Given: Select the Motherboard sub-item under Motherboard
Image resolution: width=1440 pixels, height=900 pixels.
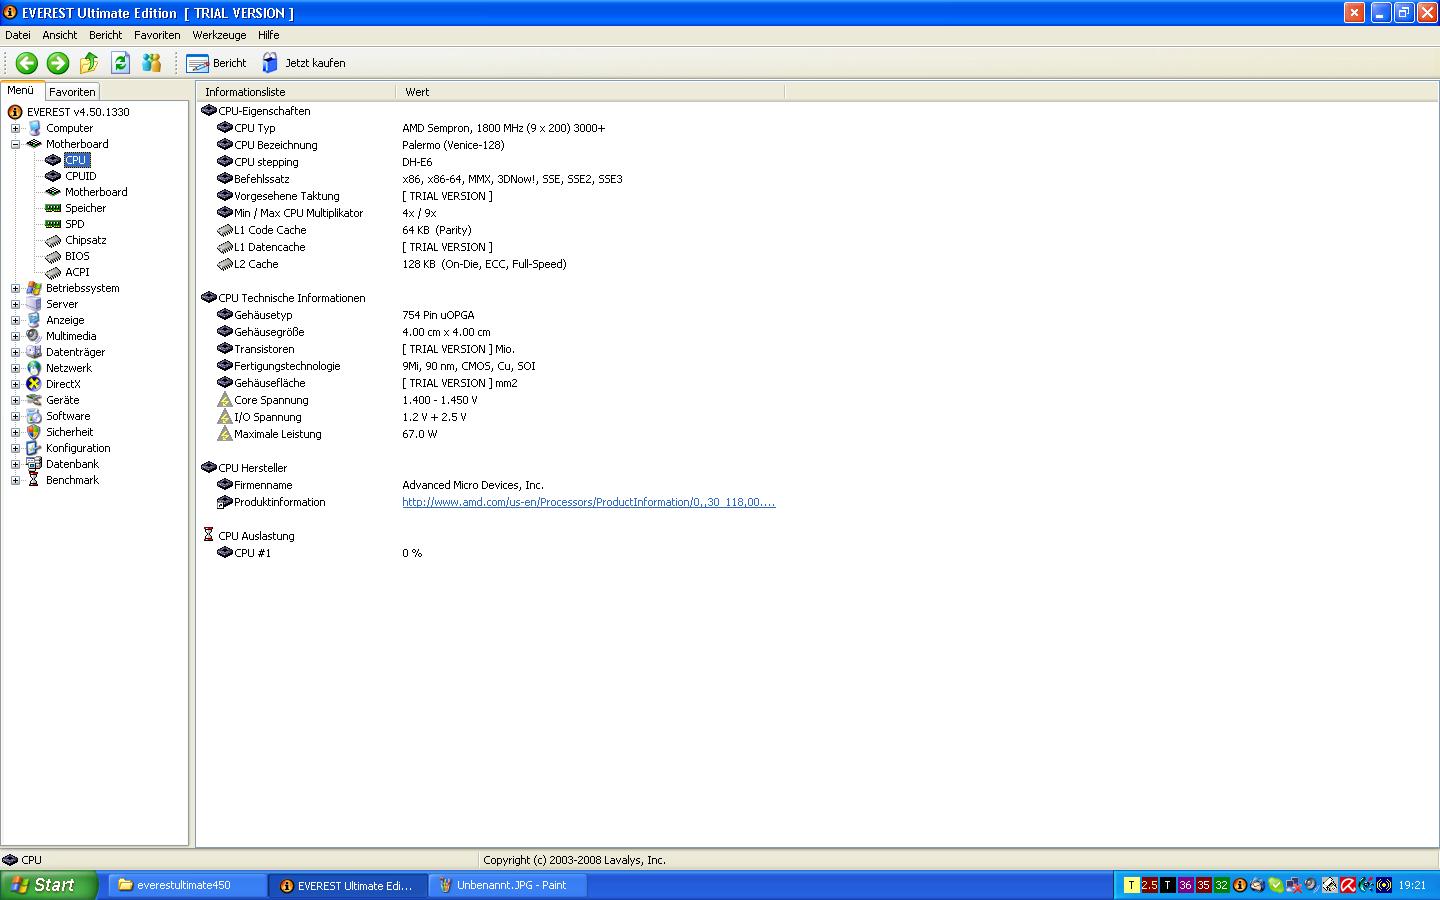Looking at the screenshot, I should click(x=96, y=192).
